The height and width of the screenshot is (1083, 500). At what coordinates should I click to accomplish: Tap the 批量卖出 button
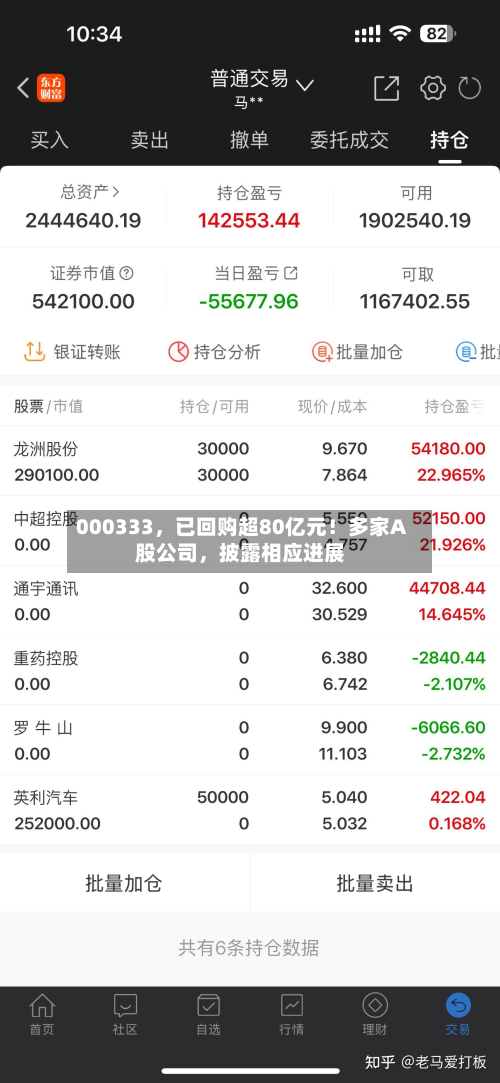tap(375, 883)
